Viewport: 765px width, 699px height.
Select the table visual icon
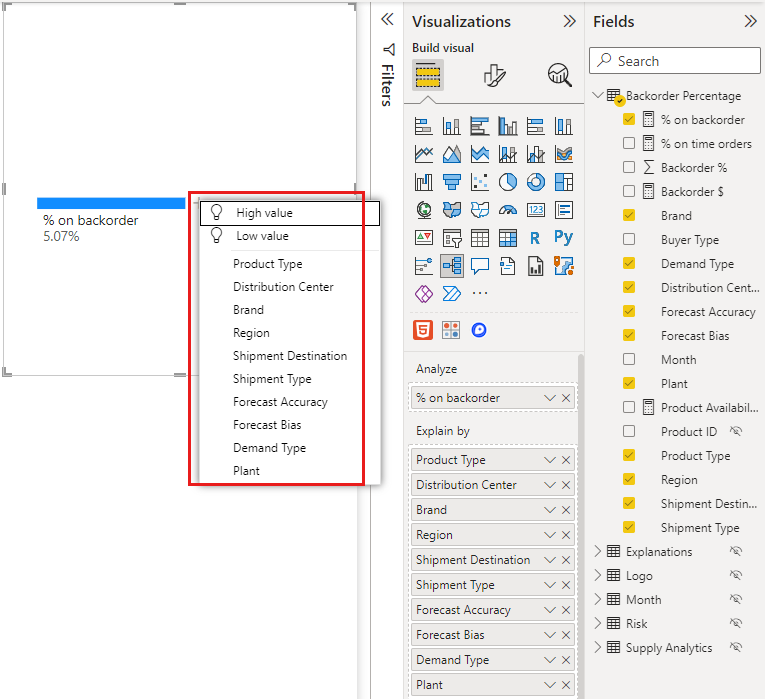pyautogui.click(x=480, y=238)
